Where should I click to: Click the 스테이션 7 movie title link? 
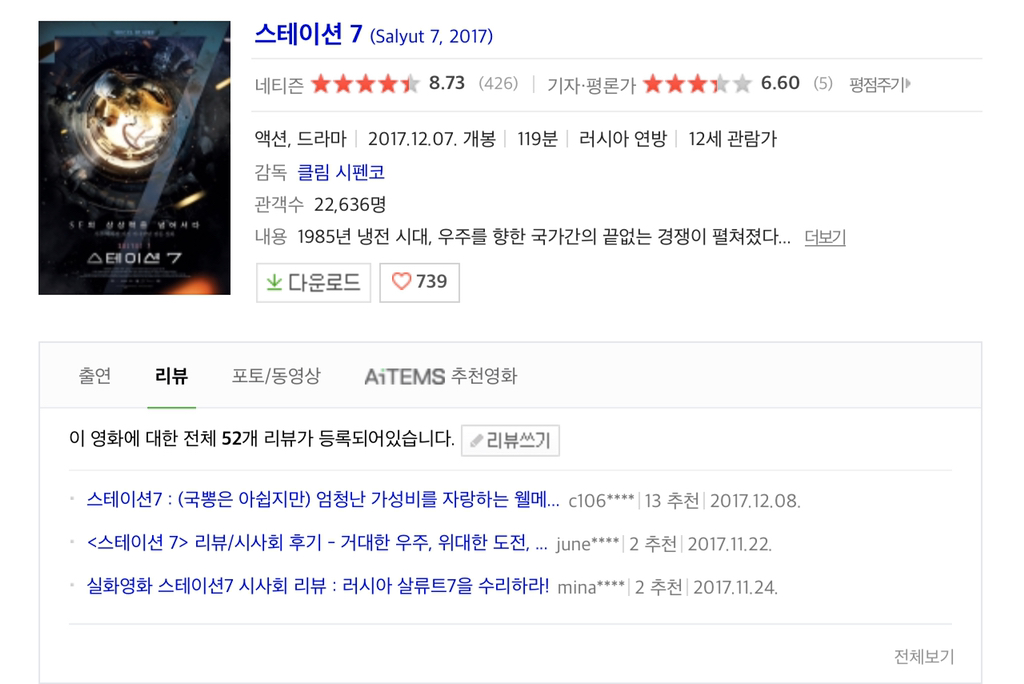308,34
